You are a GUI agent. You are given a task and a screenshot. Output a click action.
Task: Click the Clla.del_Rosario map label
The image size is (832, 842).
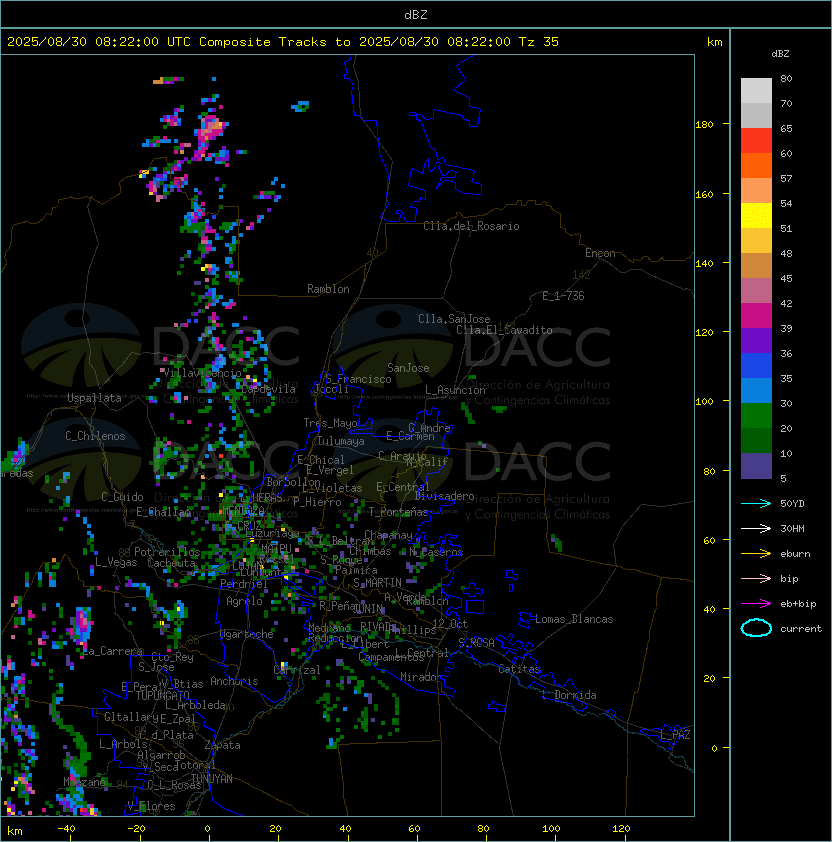coord(471,226)
